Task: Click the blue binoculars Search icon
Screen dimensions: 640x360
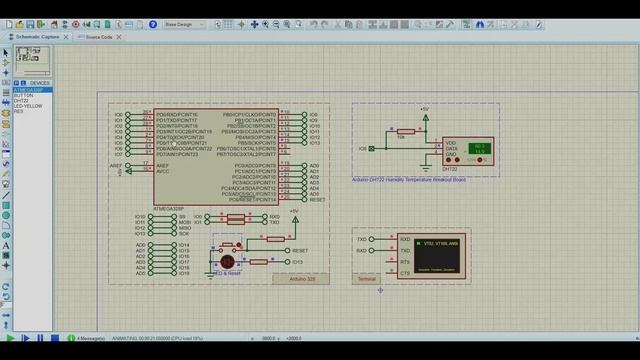Action: [x=480, y=24]
